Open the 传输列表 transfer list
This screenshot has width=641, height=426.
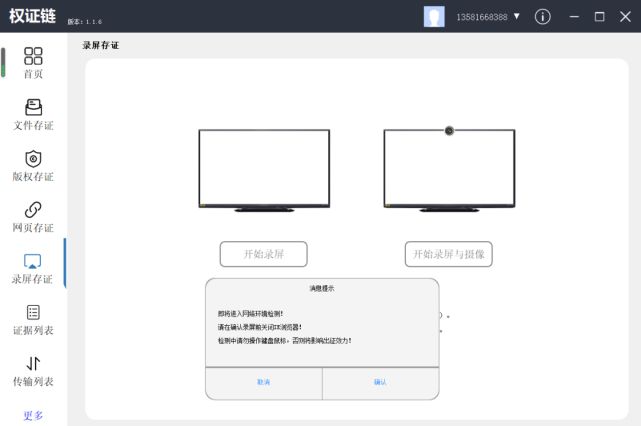[33, 371]
